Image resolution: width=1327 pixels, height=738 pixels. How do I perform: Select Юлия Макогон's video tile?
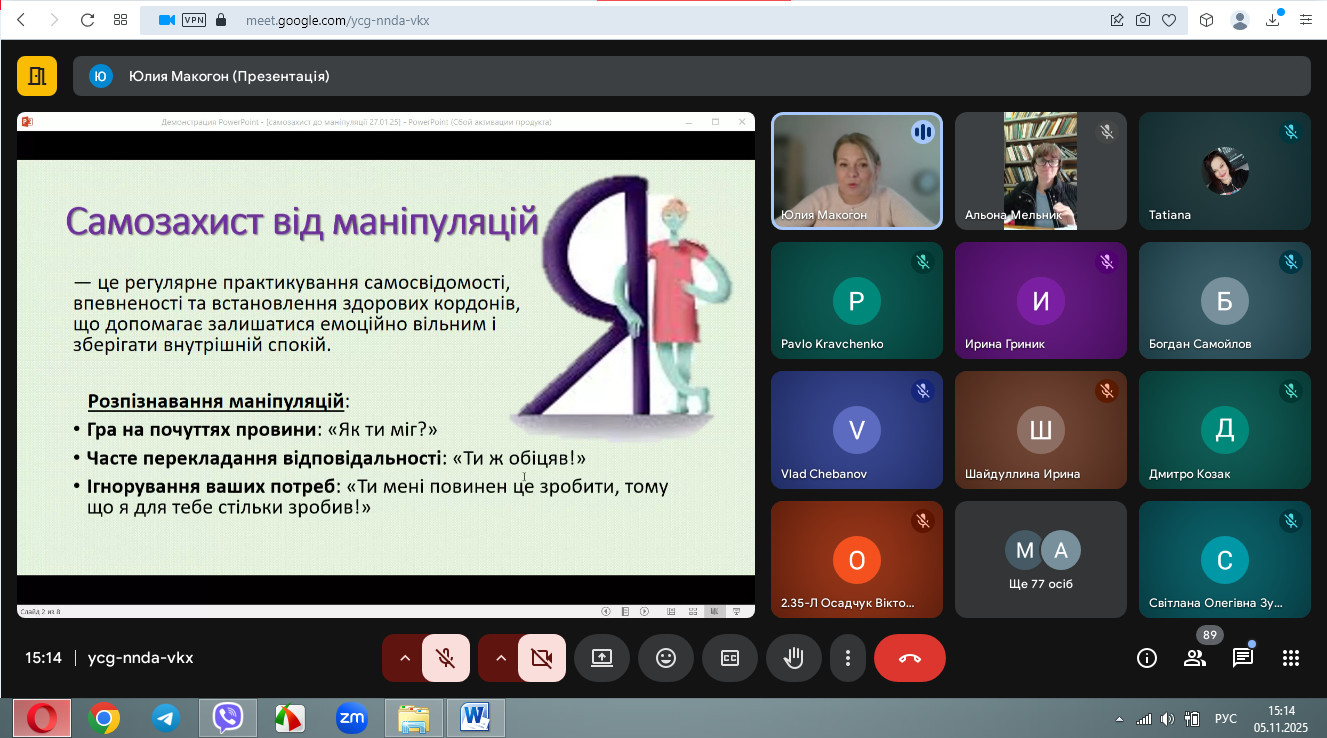[x=856, y=171]
